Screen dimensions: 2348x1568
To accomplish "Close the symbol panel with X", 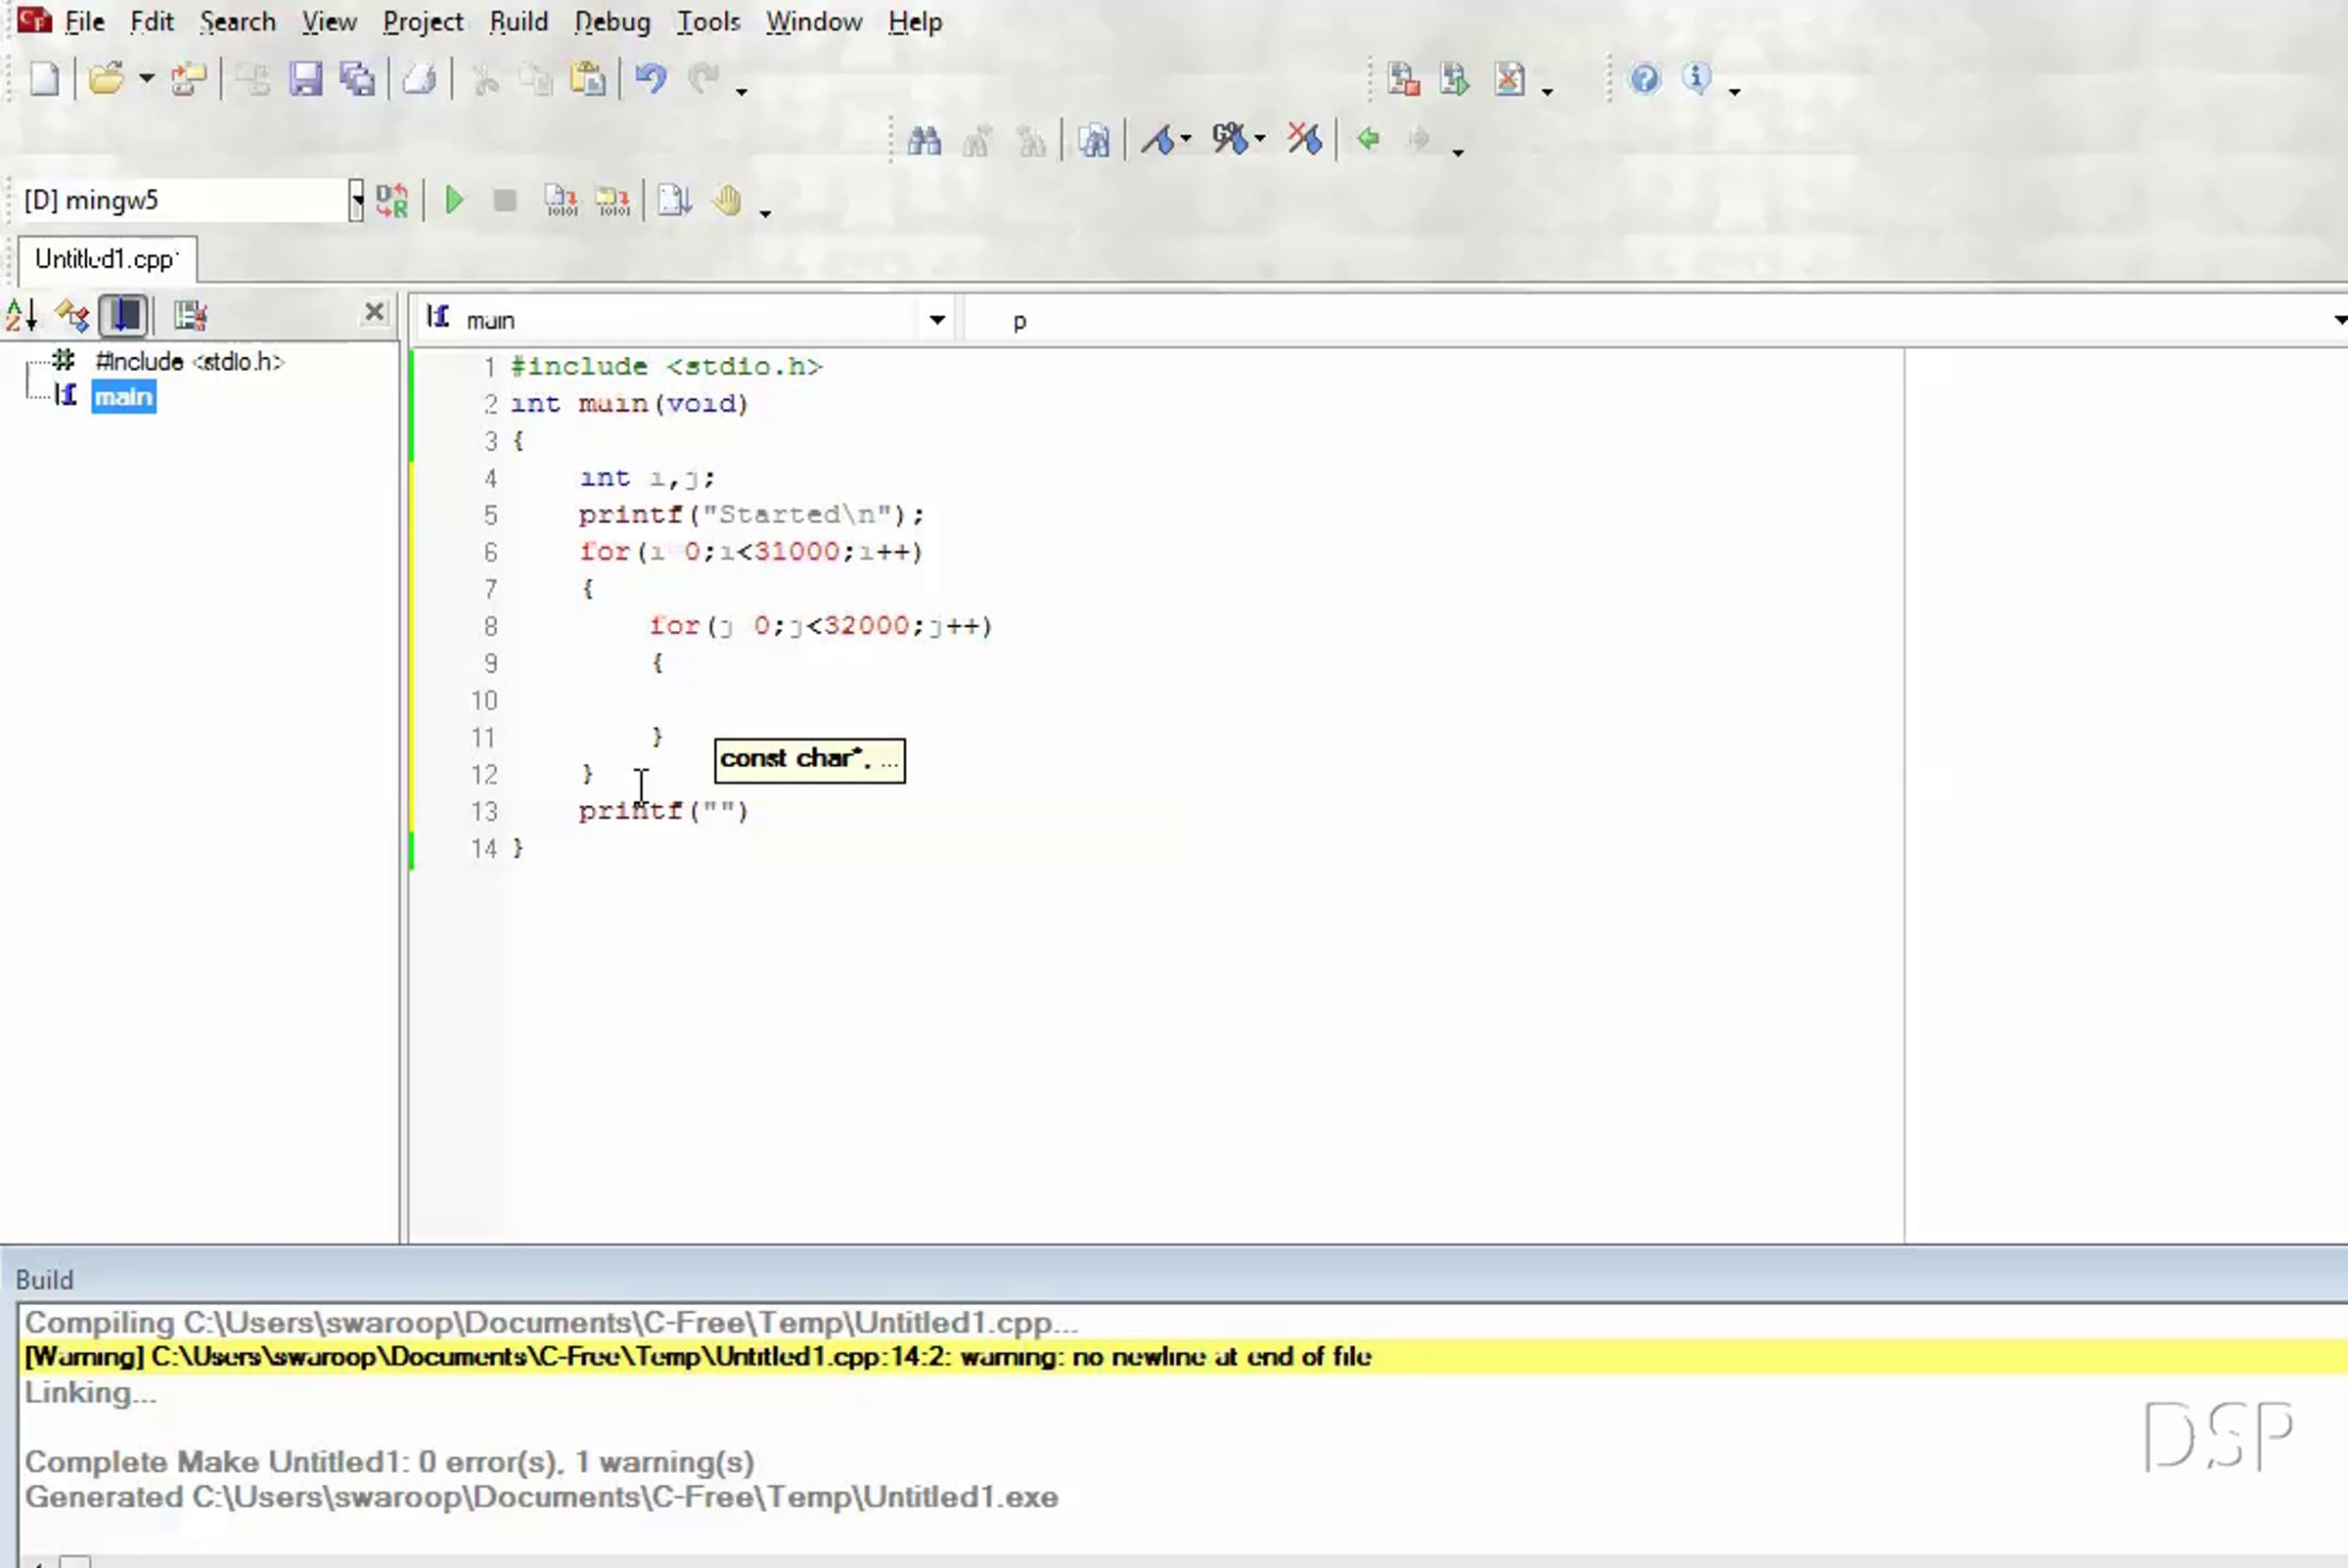I will pos(374,313).
